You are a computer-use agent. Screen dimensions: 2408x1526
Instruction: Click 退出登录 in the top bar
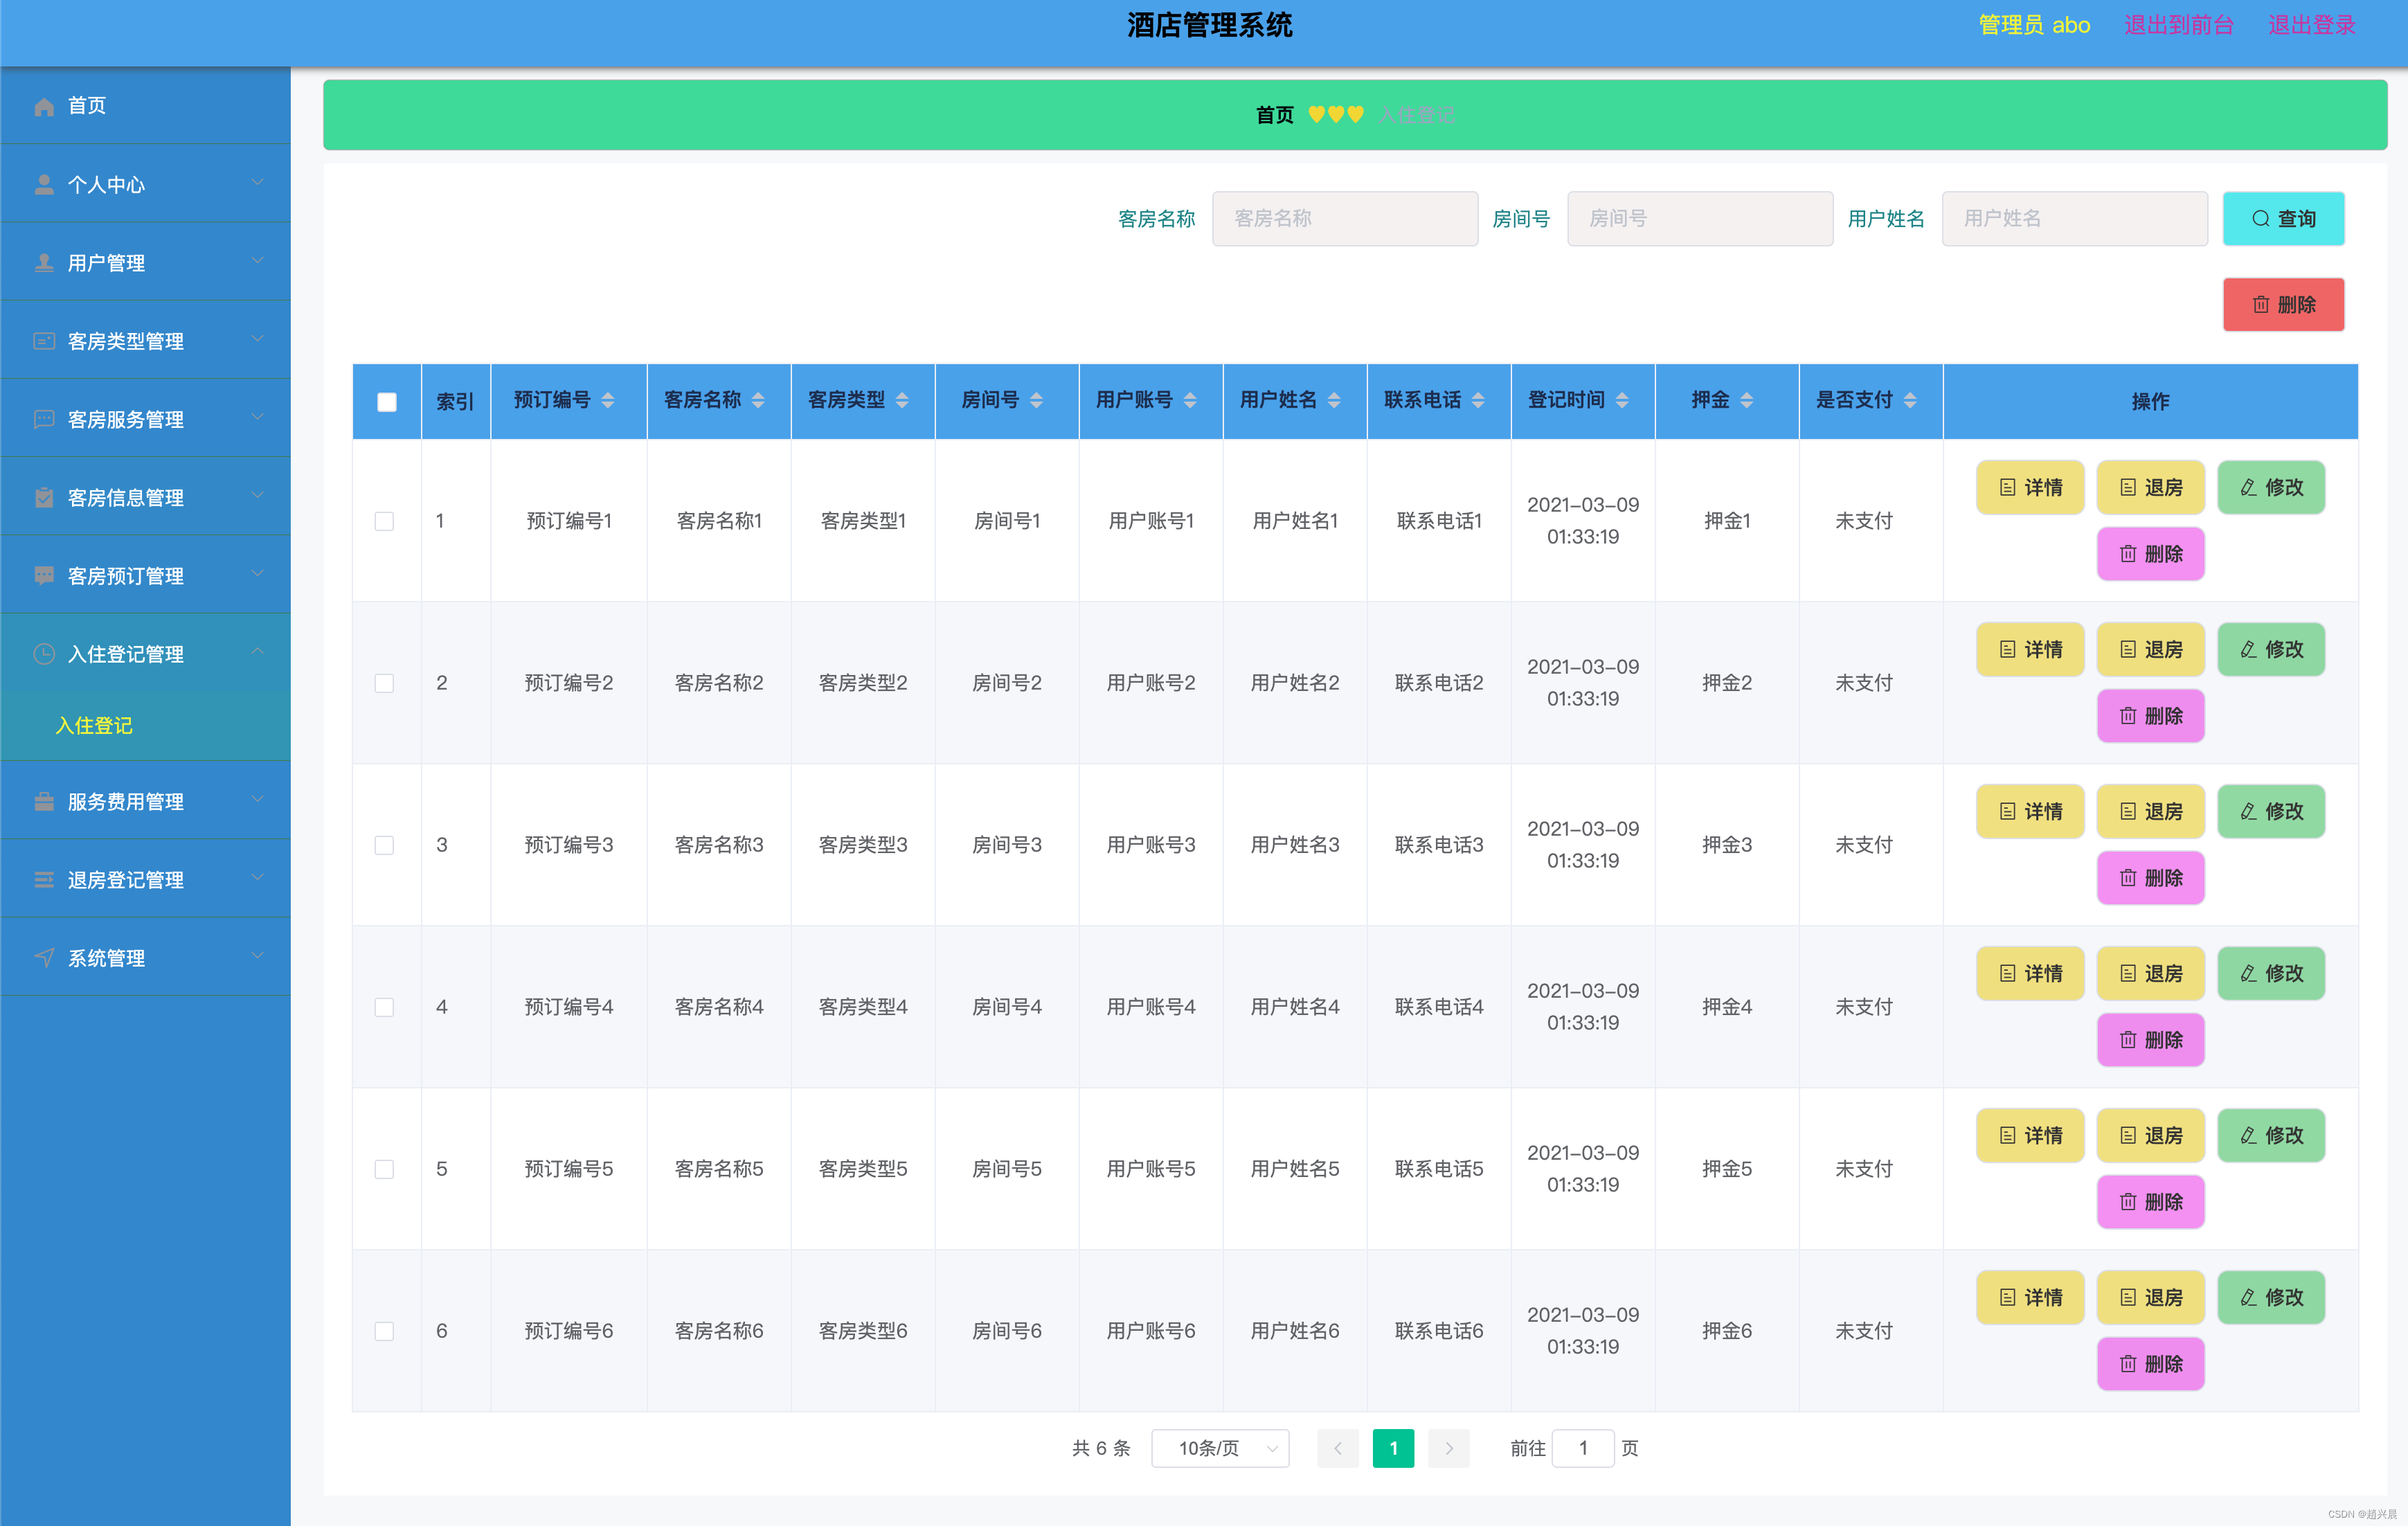(x=2311, y=25)
